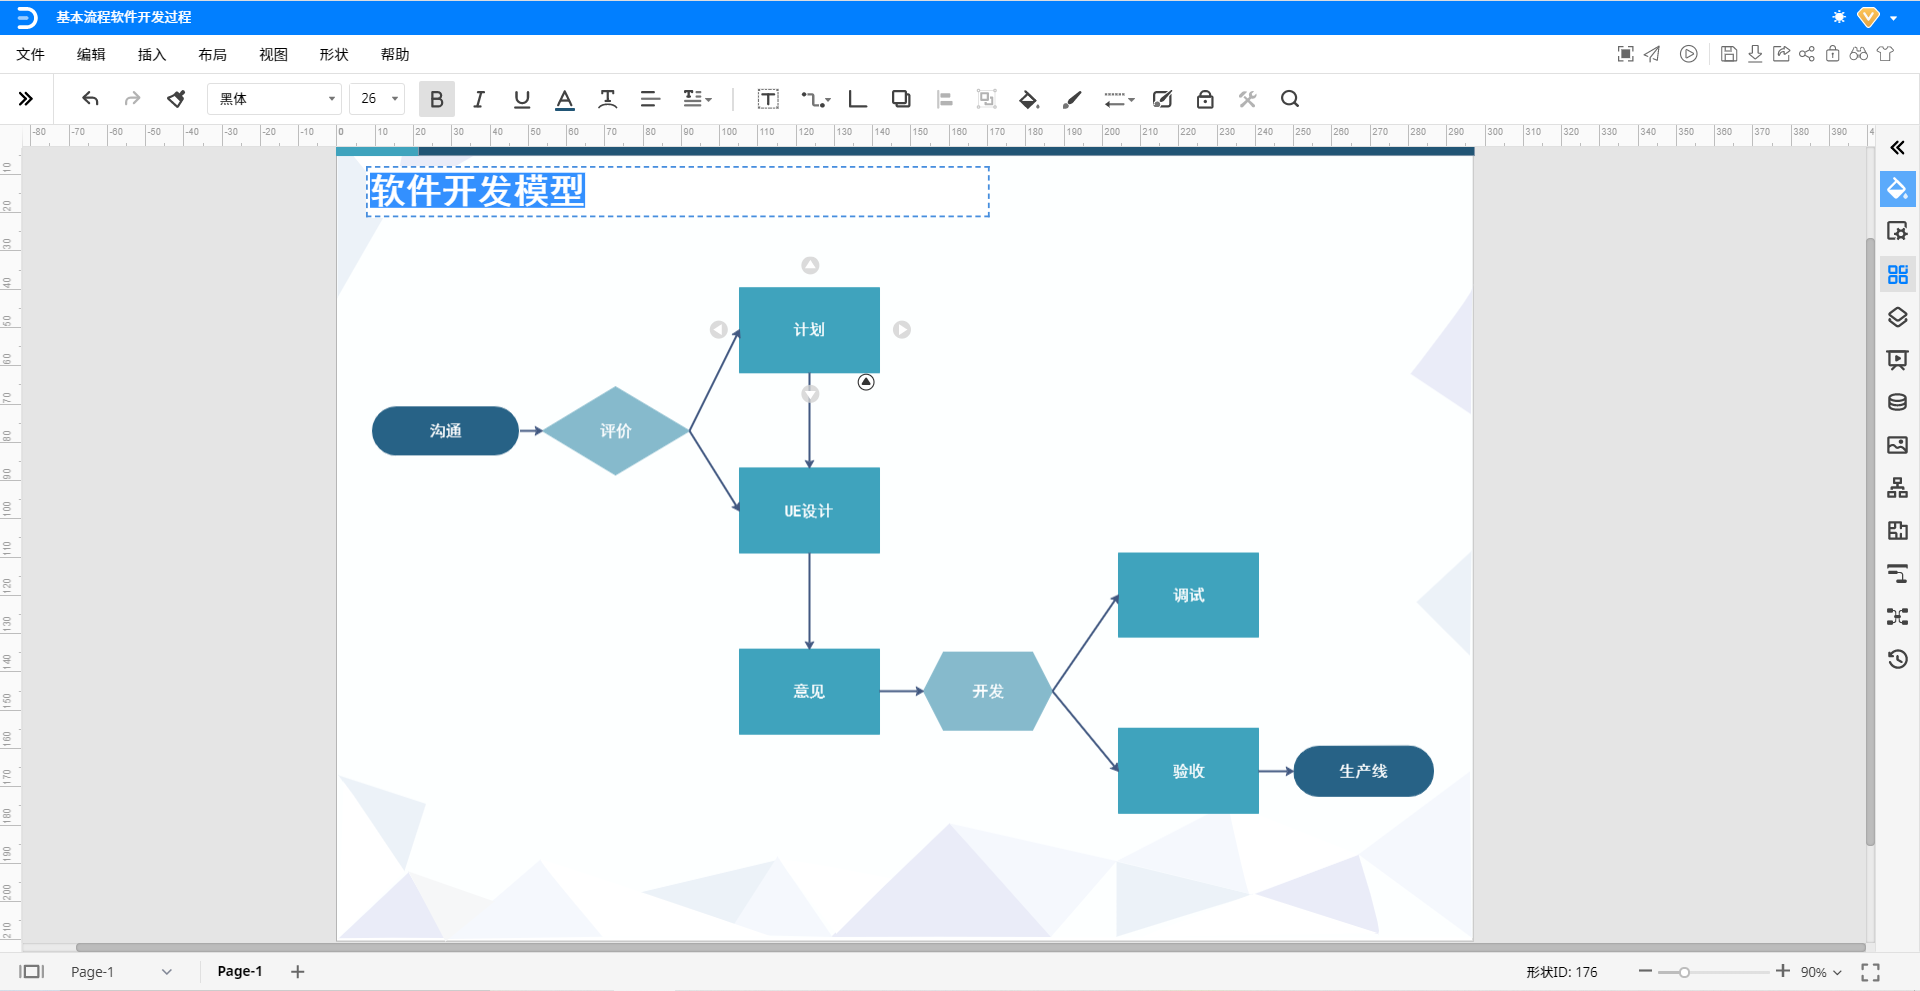
Task: Open the data database sidebar icon
Action: point(1897,403)
